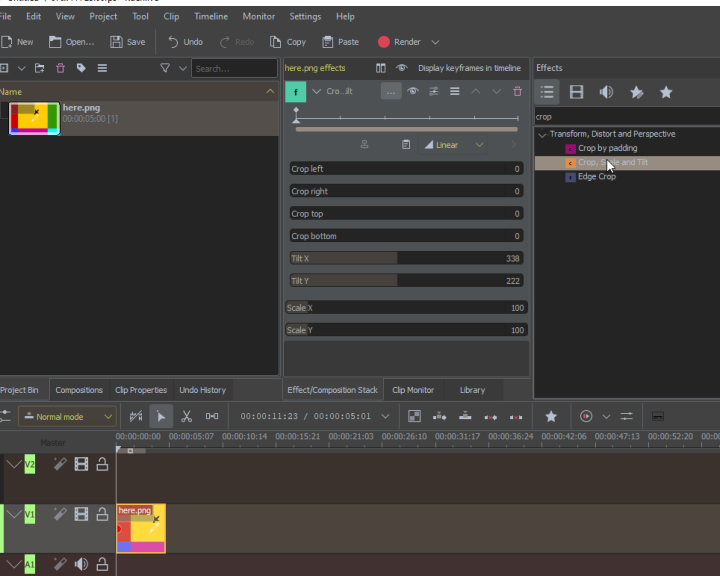The width and height of the screenshot is (720, 576).
Task: Click the tag icon in Project Bin toolbar
Action: [81, 68]
